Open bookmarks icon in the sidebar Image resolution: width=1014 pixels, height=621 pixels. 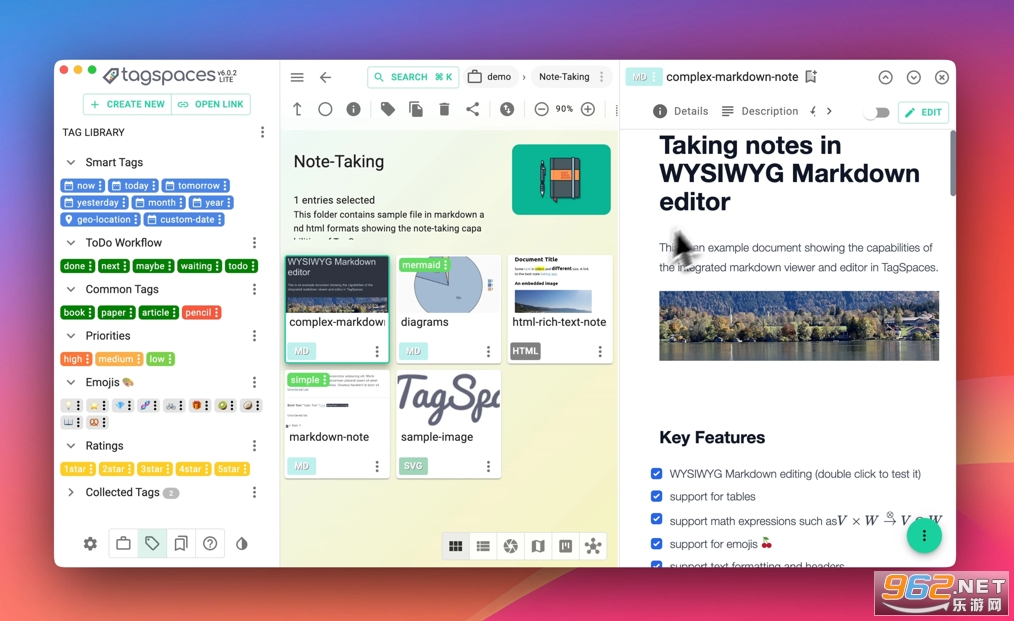click(181, 543)
